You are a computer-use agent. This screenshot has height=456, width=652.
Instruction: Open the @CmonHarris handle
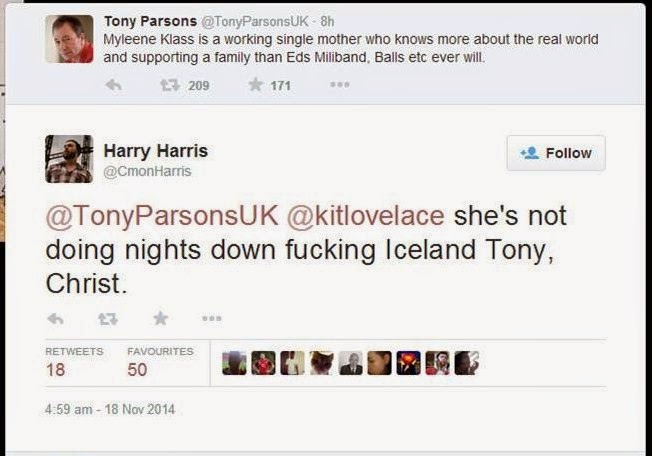147,171
